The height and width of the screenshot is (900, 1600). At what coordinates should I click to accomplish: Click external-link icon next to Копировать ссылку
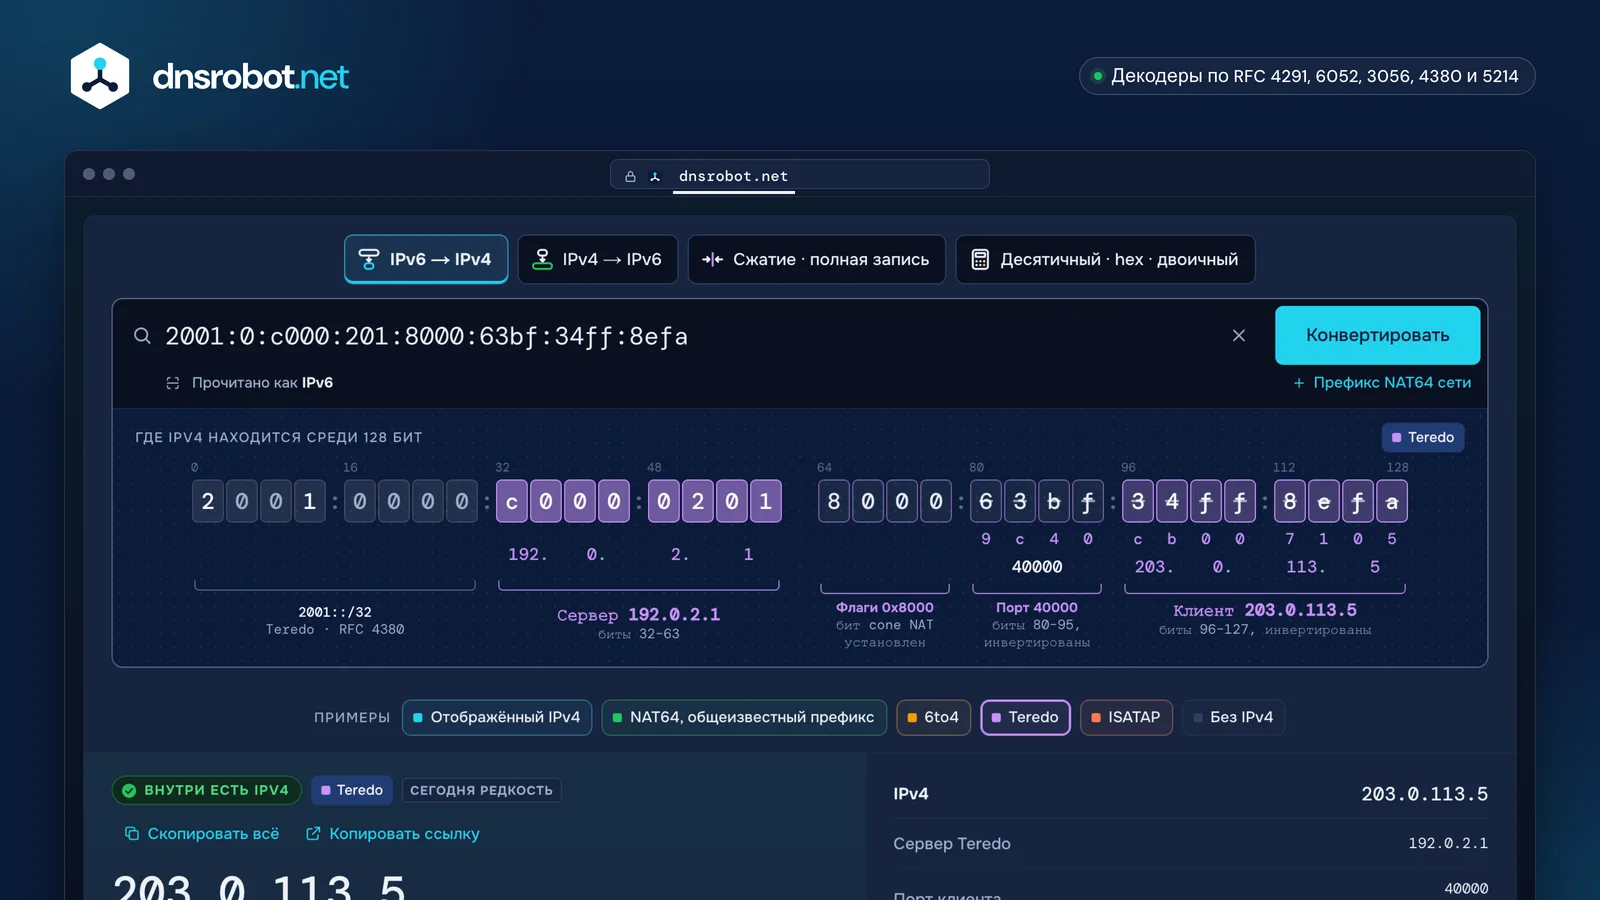[313, 833]
